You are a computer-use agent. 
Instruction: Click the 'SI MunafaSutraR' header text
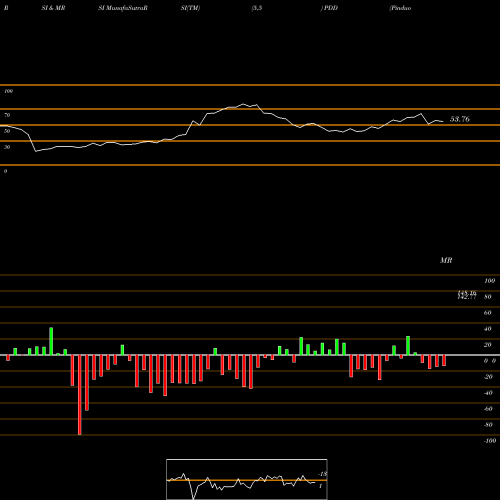[123, 8]
